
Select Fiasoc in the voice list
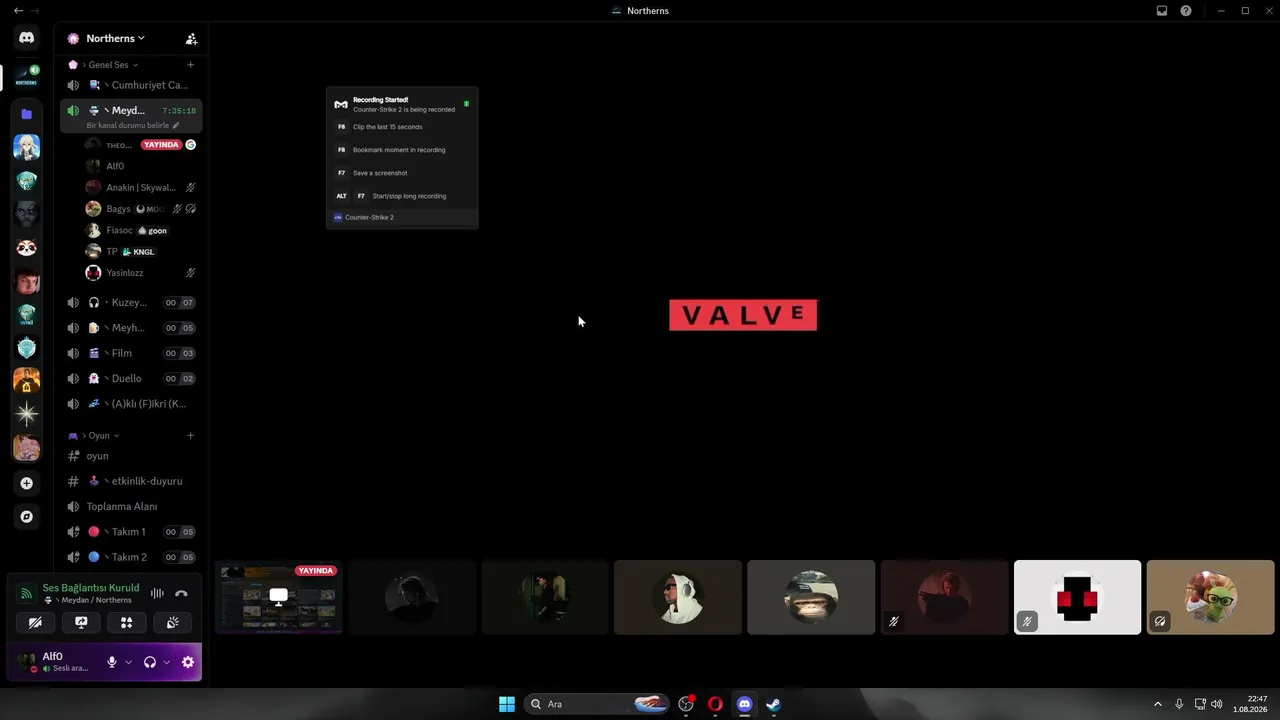(x=141, y=230)
